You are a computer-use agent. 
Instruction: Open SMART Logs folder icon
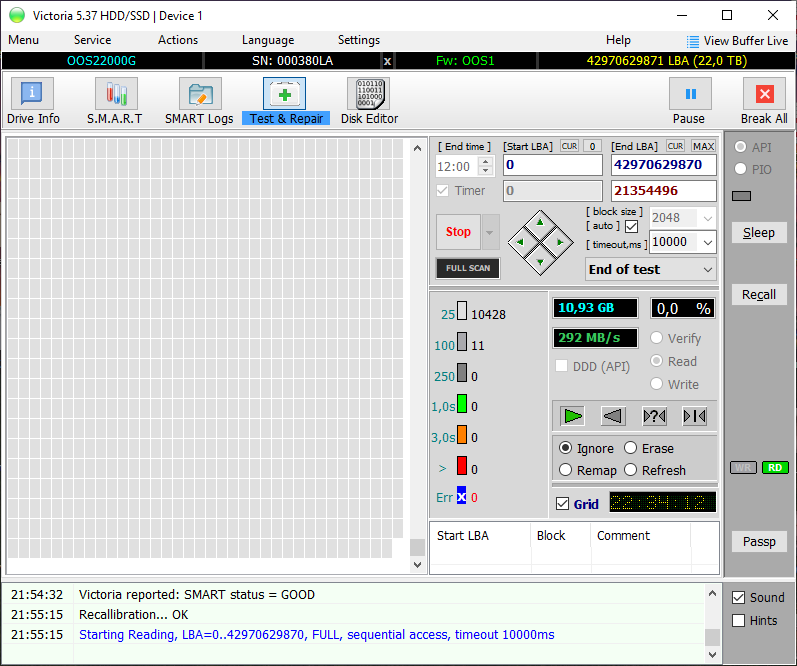(x=200, y=94)
